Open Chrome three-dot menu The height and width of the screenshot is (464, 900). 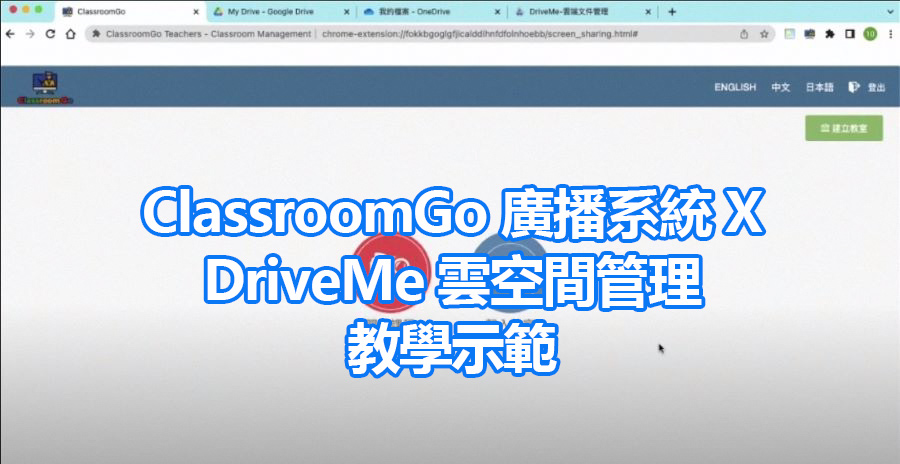890,34
